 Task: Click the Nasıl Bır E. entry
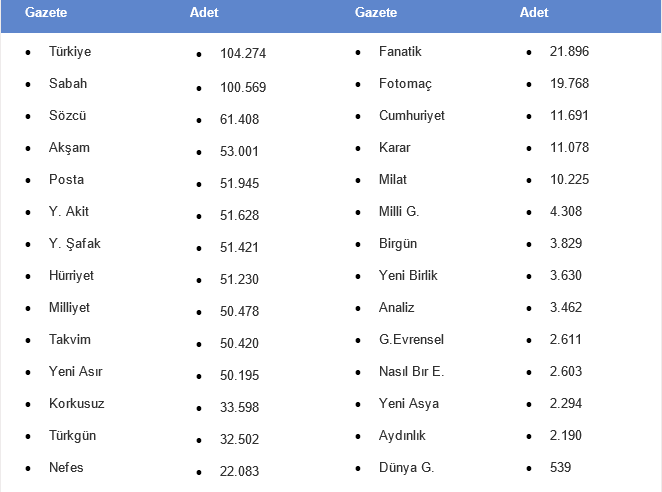pyautogui.click(x=411, y=371)
